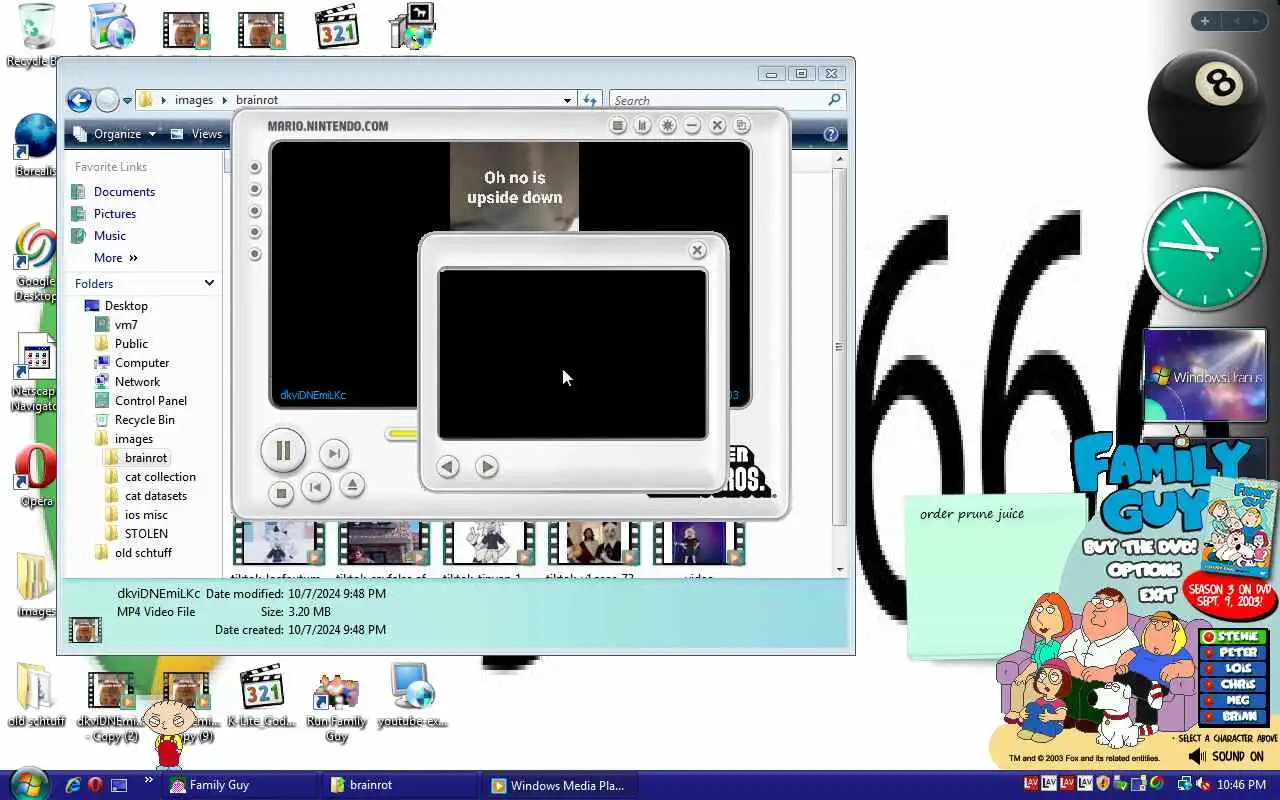
Task: Collapse the Folders pane
Action: [209, 284]
